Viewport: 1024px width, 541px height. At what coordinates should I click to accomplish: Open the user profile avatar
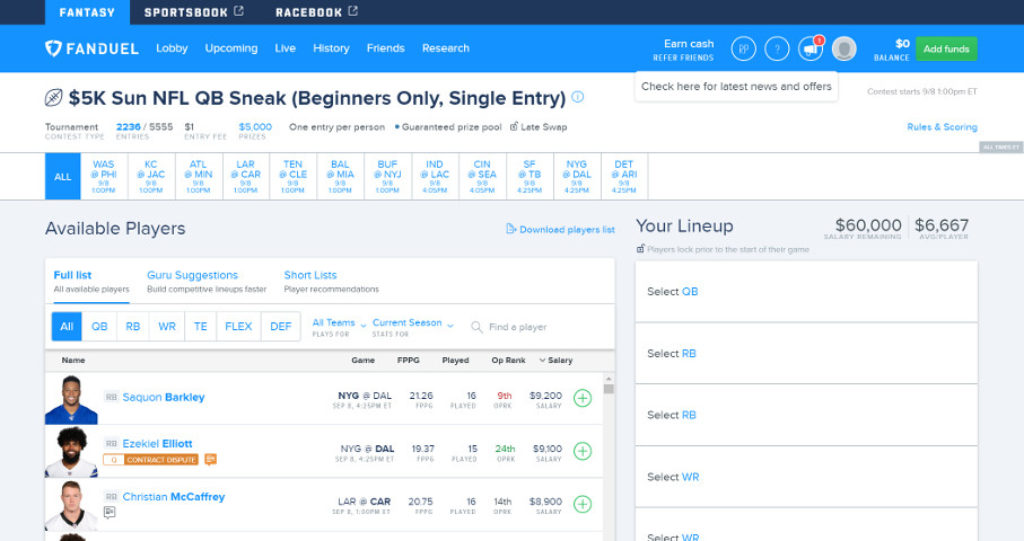tap(844, 49)
